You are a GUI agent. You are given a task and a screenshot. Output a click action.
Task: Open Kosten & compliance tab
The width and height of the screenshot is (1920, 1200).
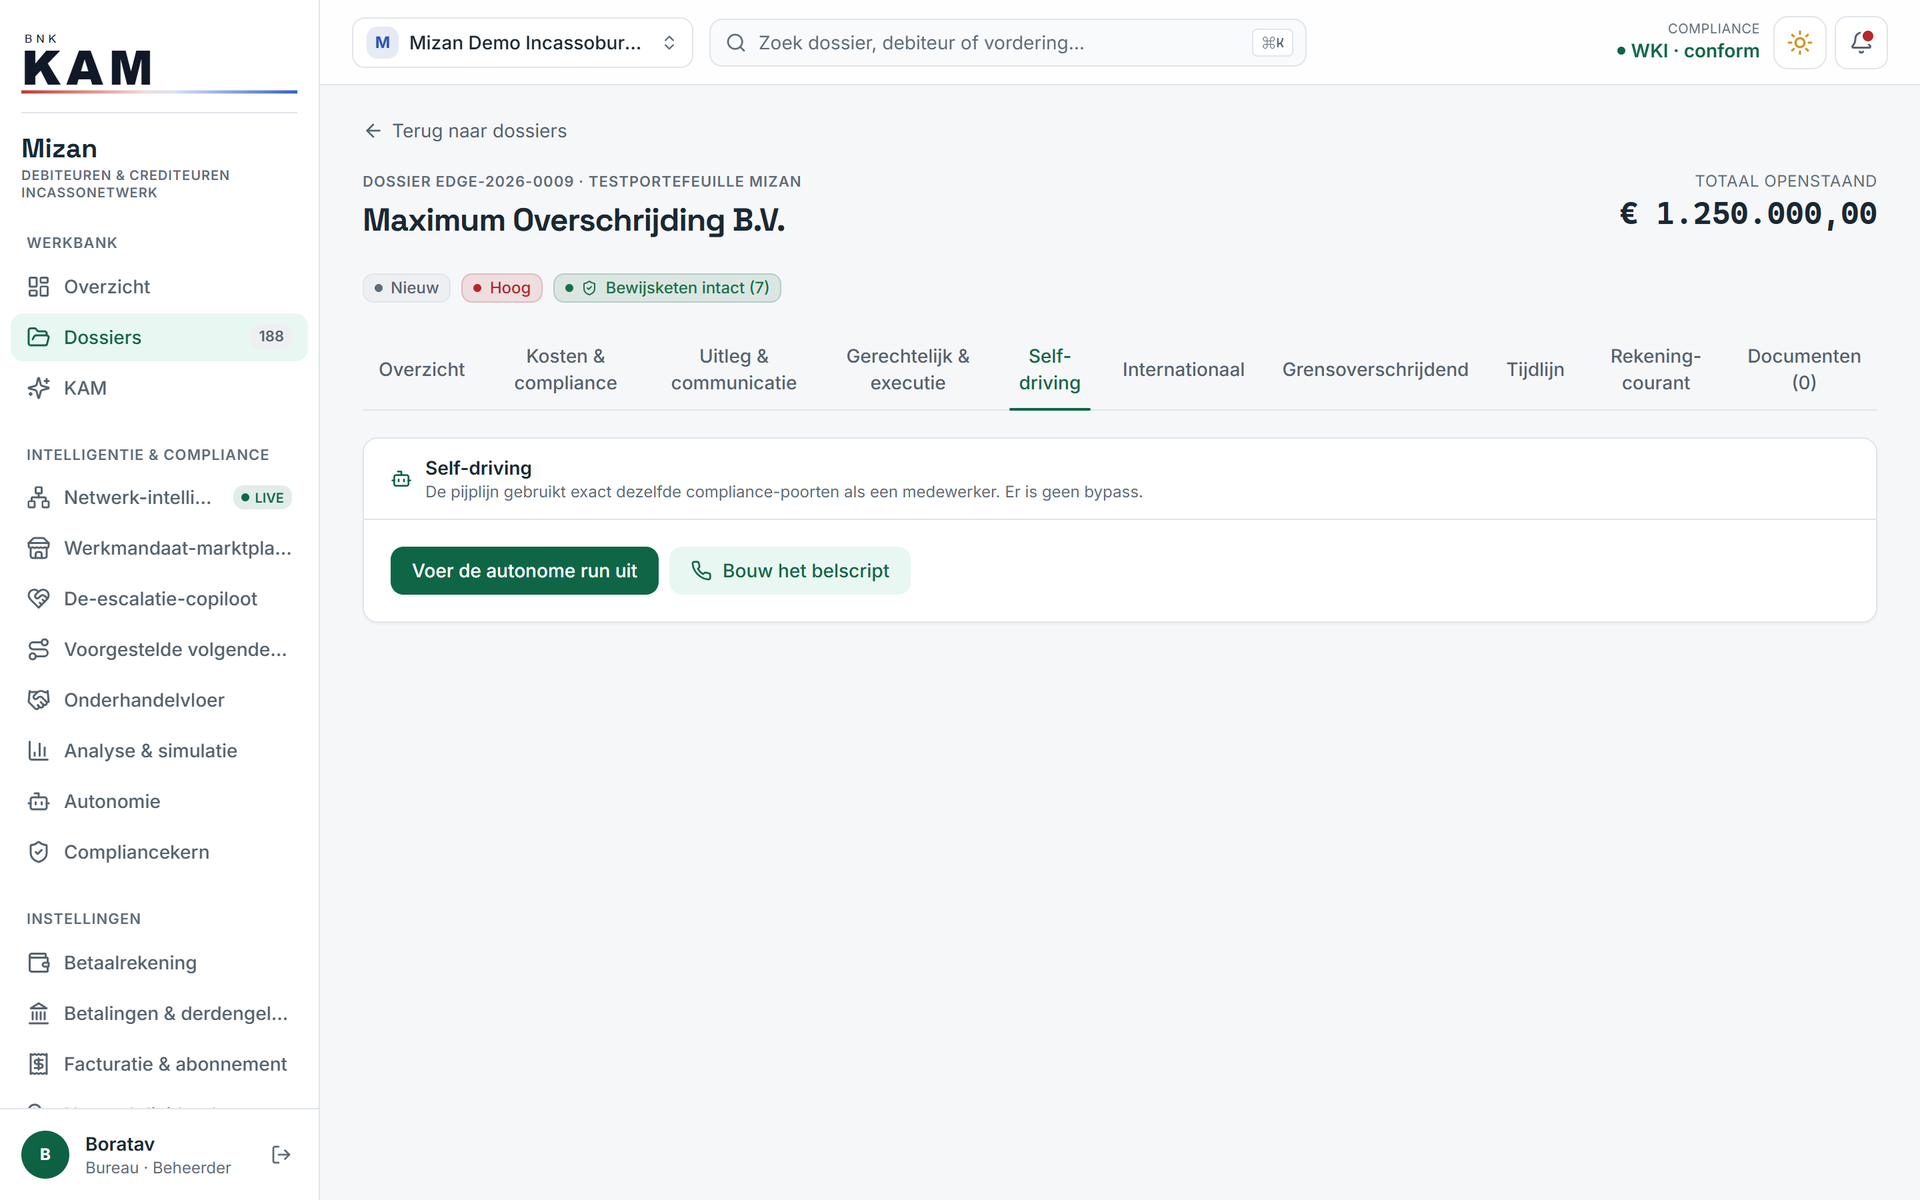[565, 370]
